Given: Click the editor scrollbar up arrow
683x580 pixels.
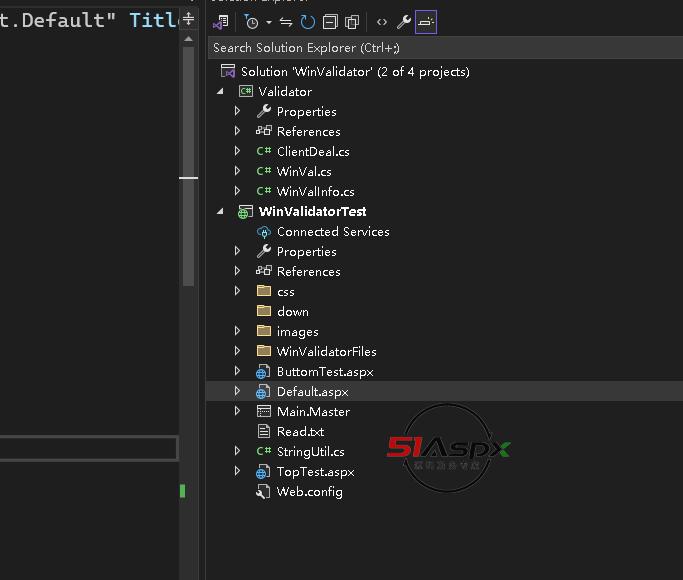Looking at the screenshot, I should (x=188, y=39).
